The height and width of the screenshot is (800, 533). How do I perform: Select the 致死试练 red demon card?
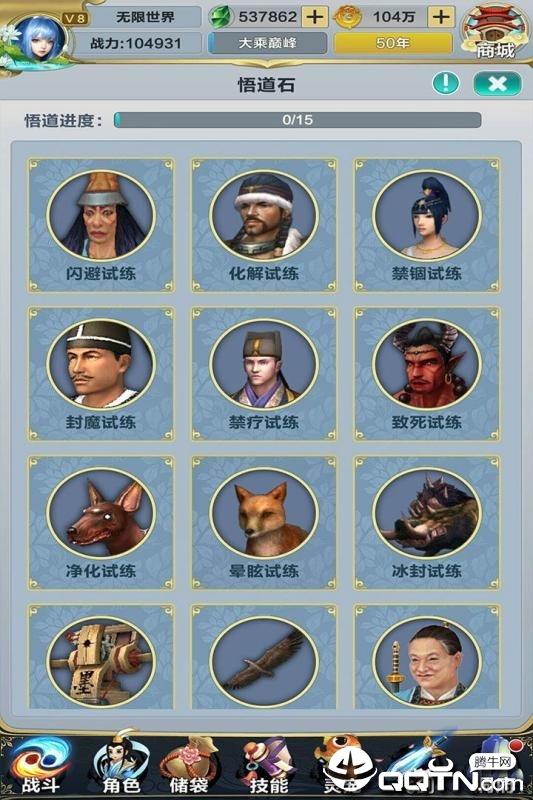coord(427,374)
